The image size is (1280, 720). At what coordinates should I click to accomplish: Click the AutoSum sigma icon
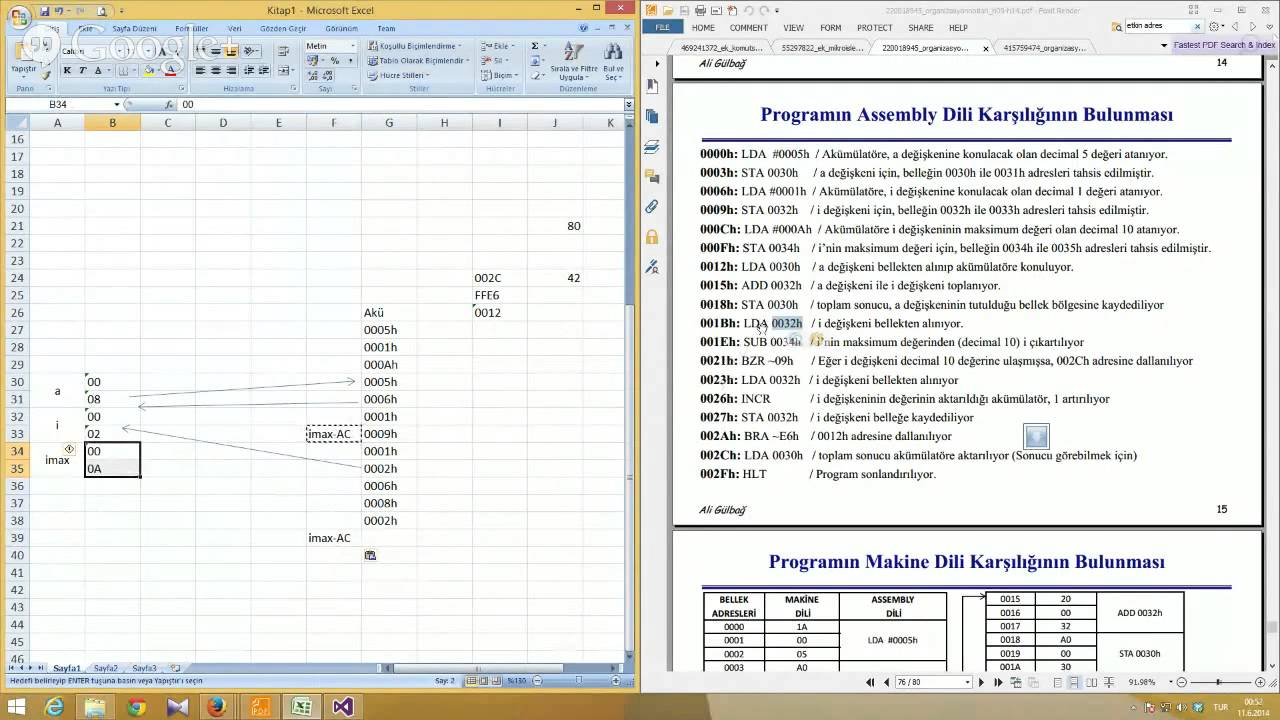pyautogui.click(x=536, y=46)
